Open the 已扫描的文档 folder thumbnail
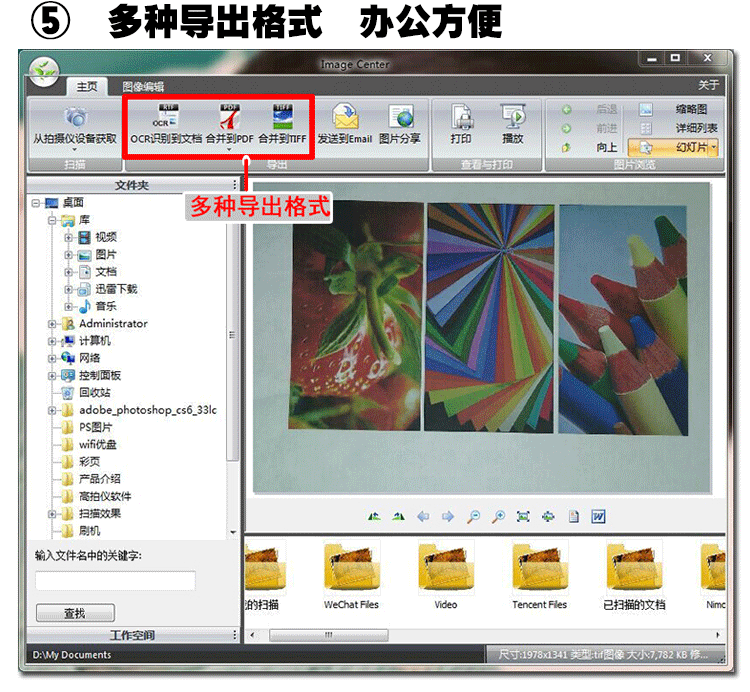Image resolution: width=750 pixels, height=692 pixels. coord(634,575)
